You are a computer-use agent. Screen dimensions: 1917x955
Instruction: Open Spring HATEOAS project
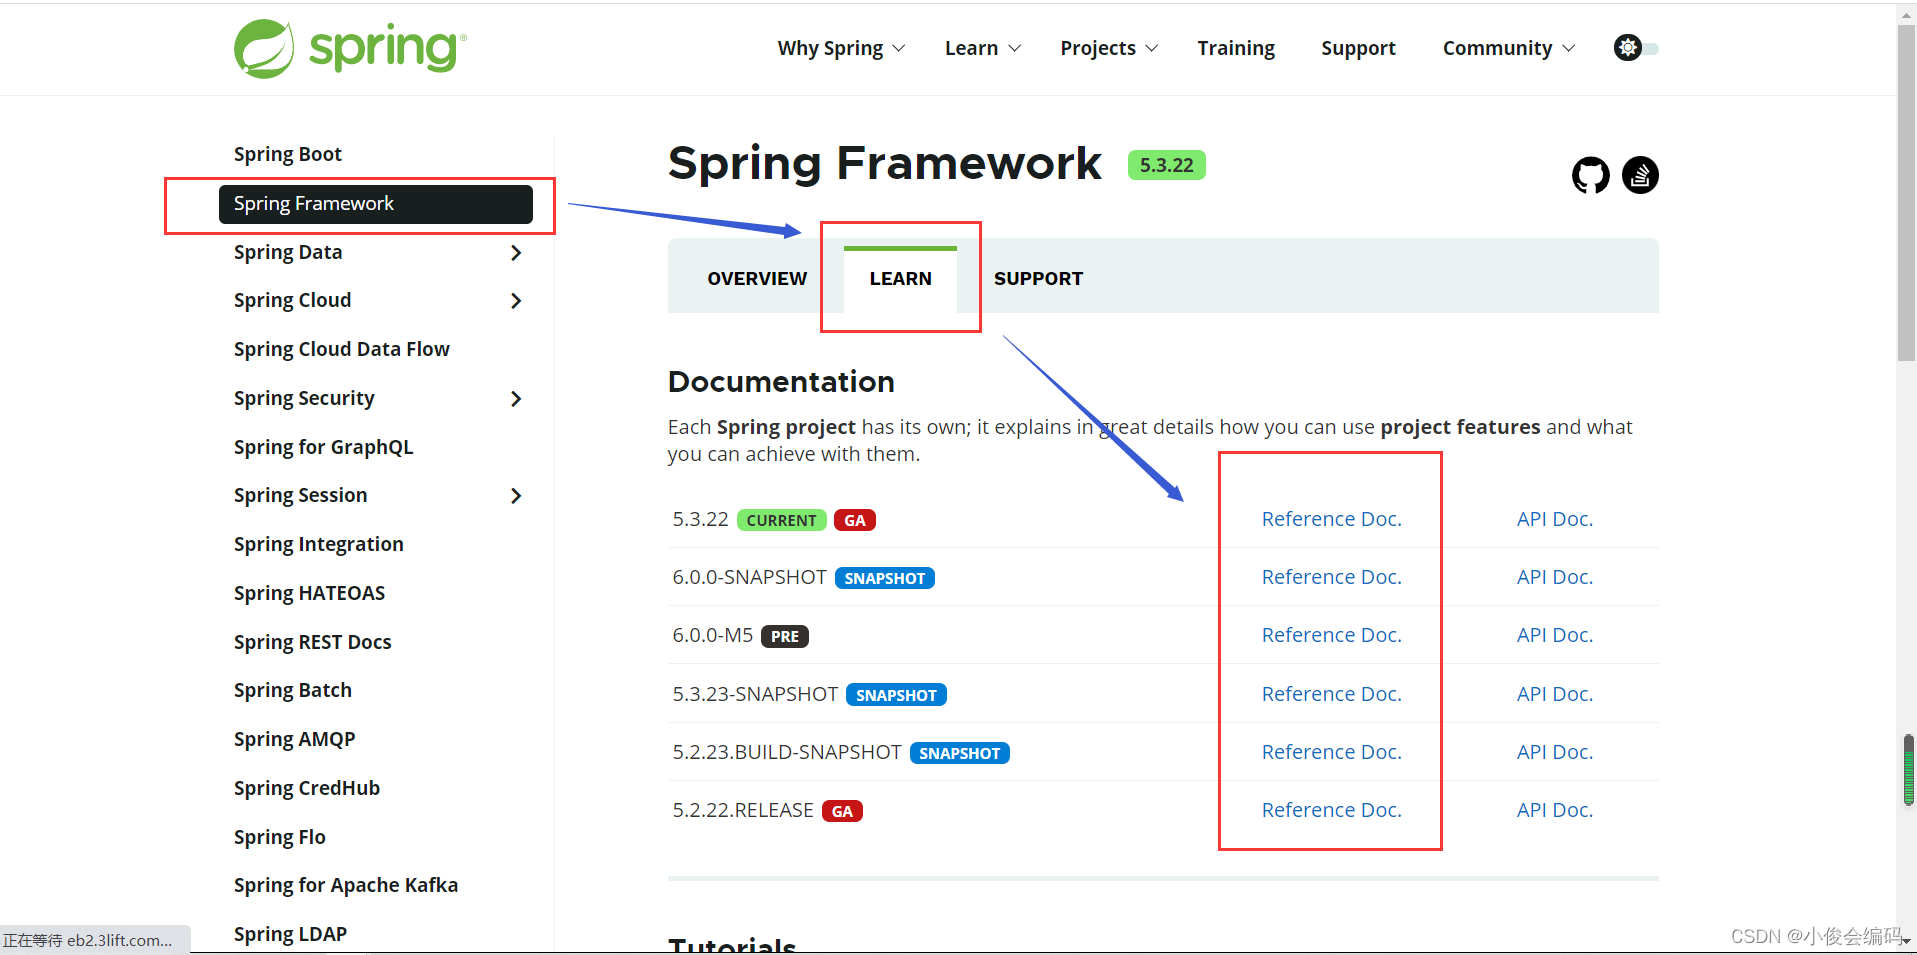(309, 593)
